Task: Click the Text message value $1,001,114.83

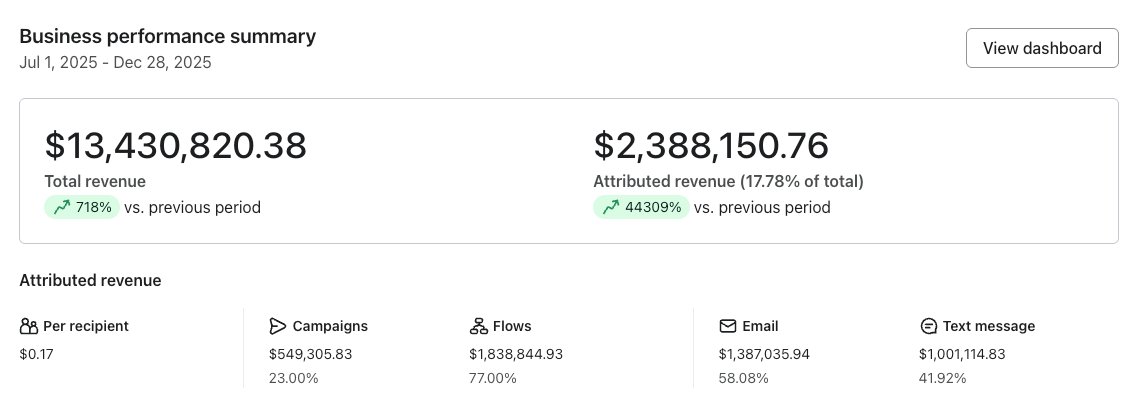Action: [964, 354]
